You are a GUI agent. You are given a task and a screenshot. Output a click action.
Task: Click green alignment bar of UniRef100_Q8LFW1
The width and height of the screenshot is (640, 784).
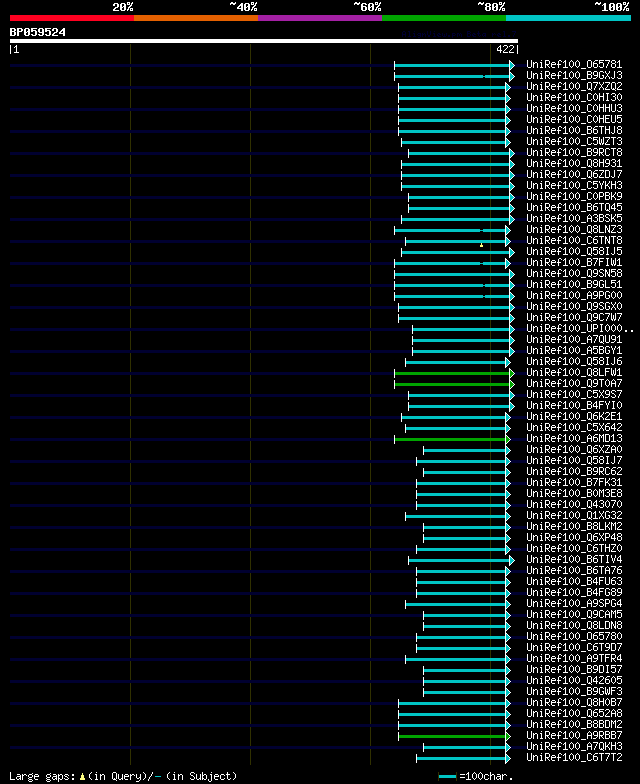click(452, 374)
